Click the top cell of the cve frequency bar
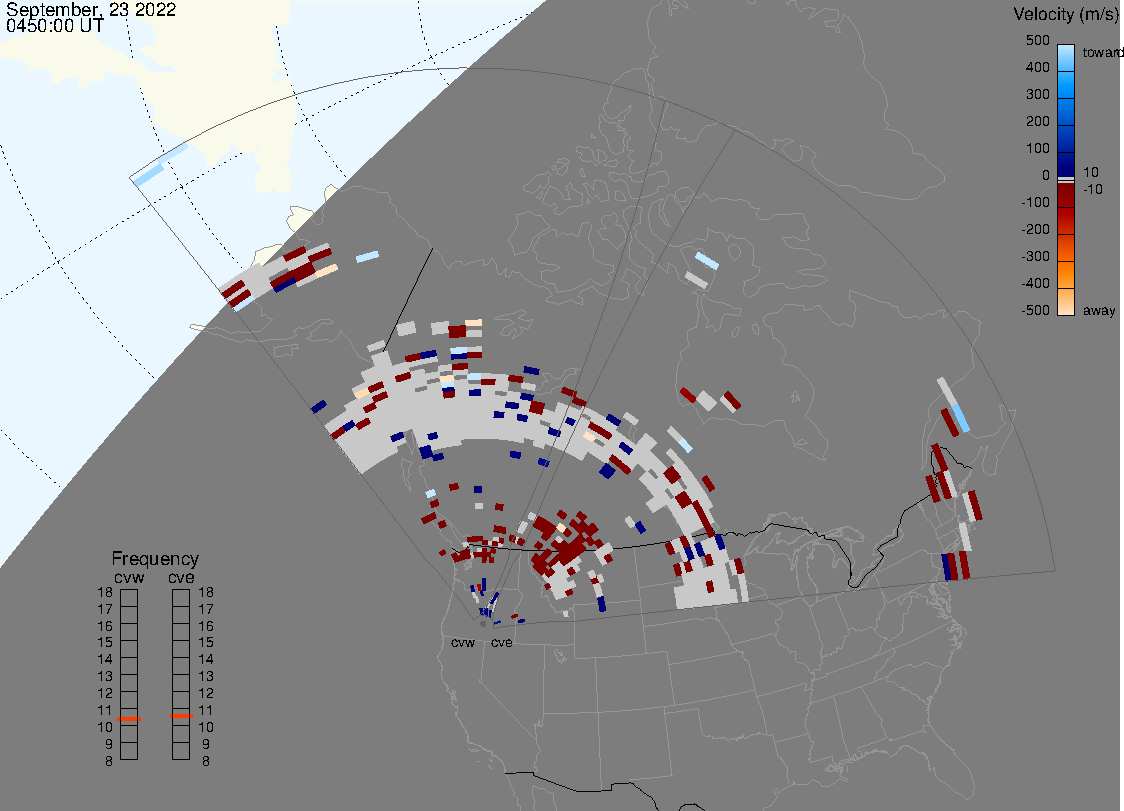 [181, 598]
